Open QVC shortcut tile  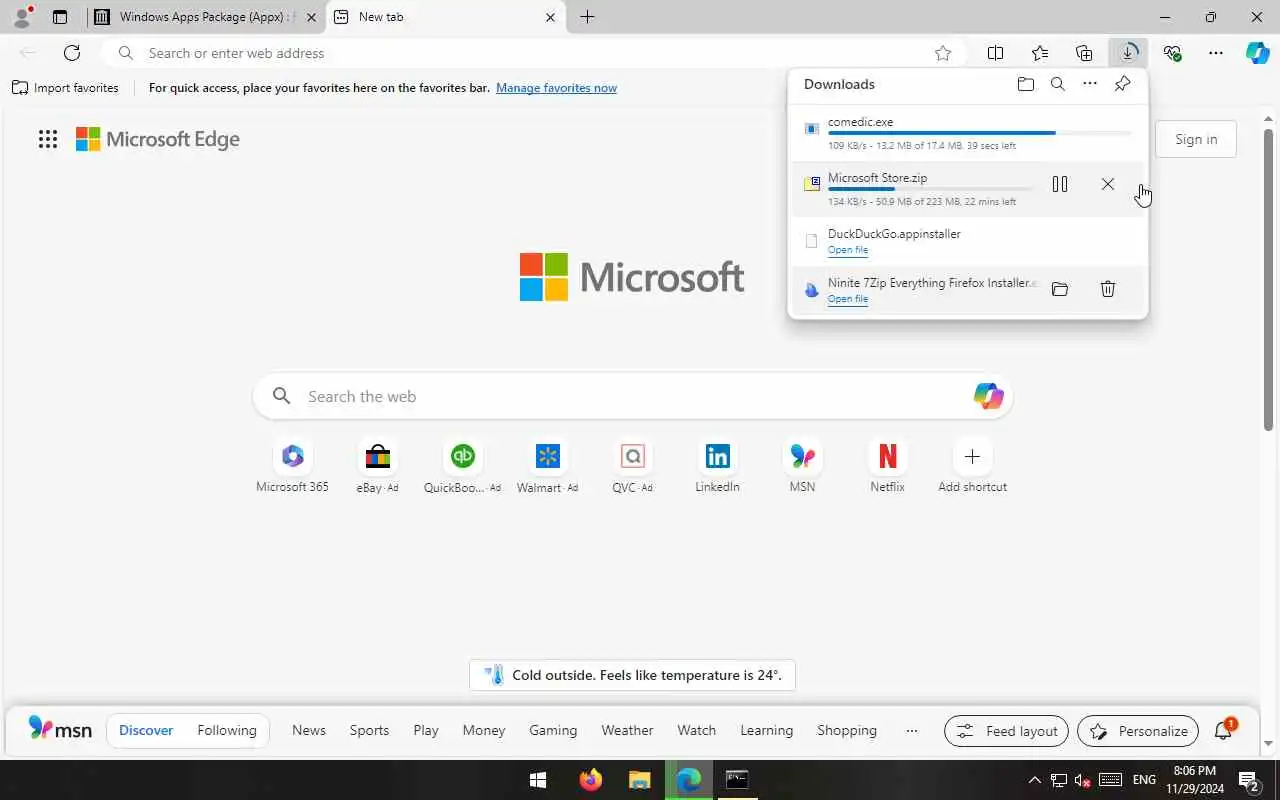[632, 466]
